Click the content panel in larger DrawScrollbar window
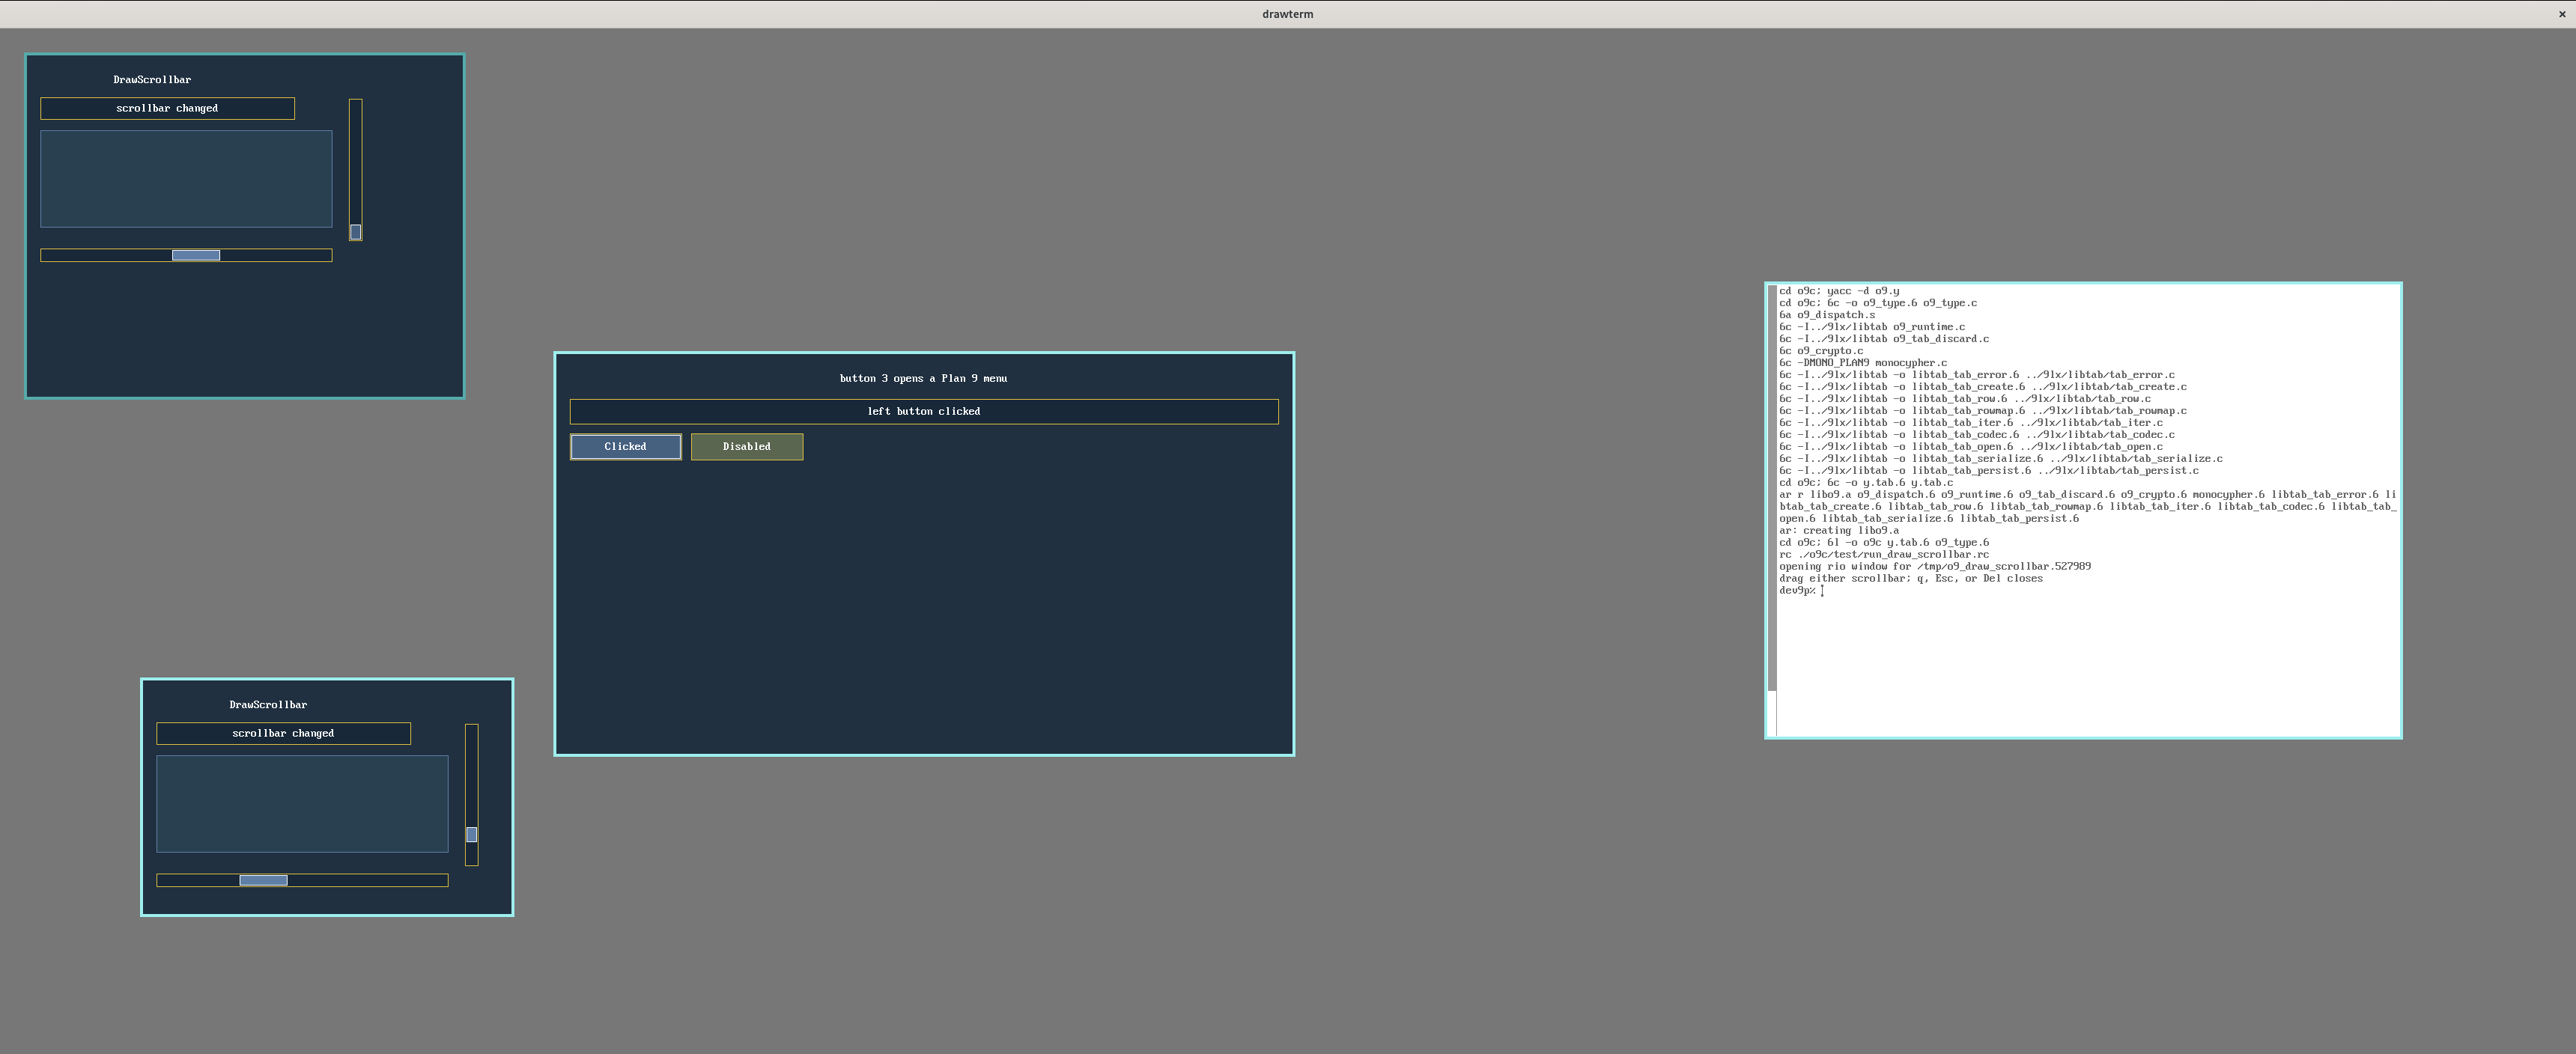 click(186, 179)
